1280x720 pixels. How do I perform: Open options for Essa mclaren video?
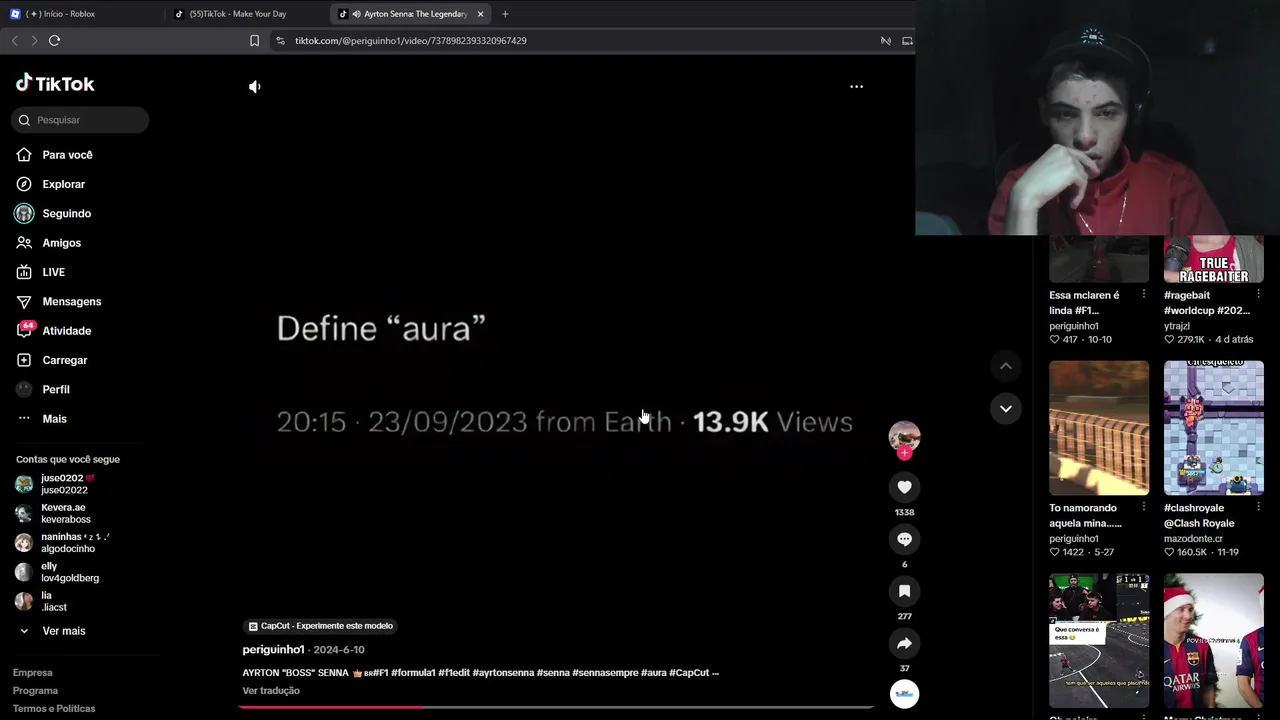pyautogui.click(x=1144, y=295)
